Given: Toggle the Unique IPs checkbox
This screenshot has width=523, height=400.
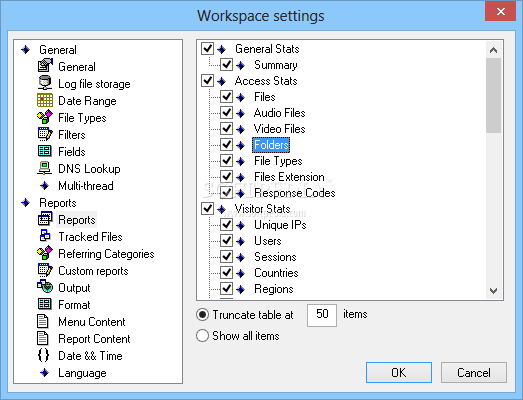Looking at the screenshot, I should click(226, 225).
